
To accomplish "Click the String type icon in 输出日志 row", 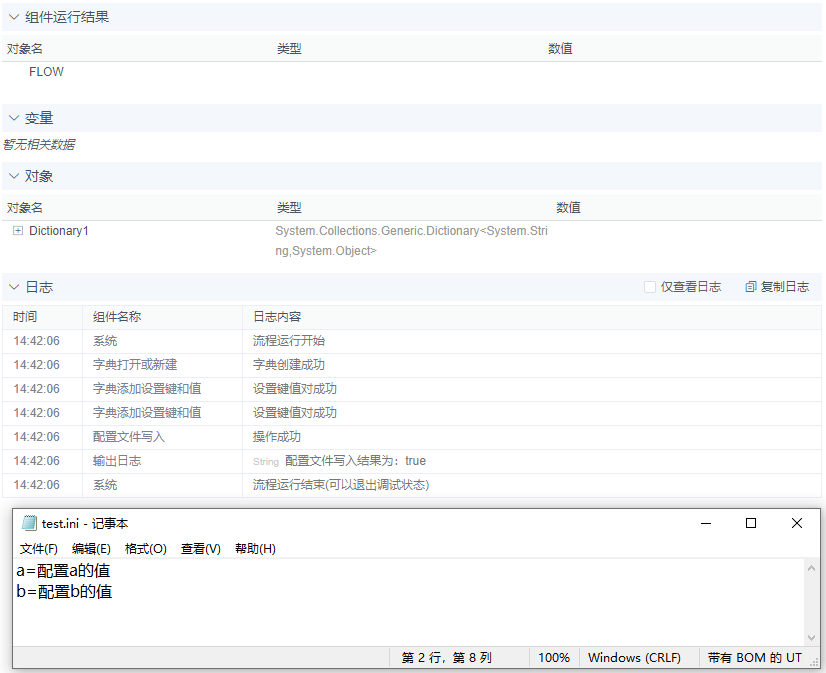I will pyautogui.click(x=267, y=462).
